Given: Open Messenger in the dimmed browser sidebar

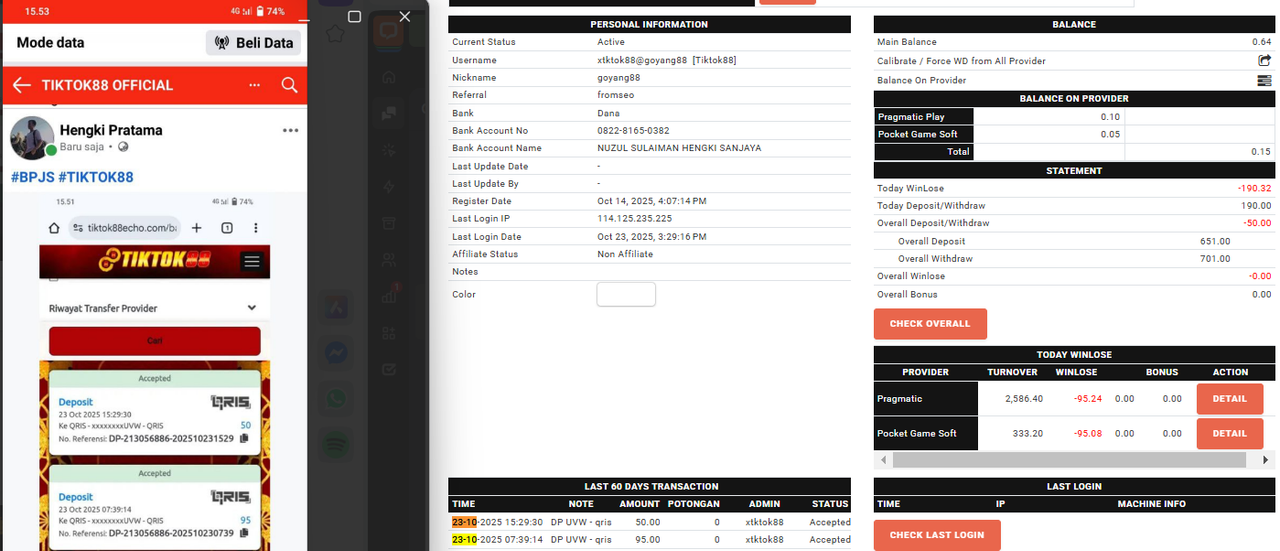Looking at the screenshot, I should click(336, 352).
